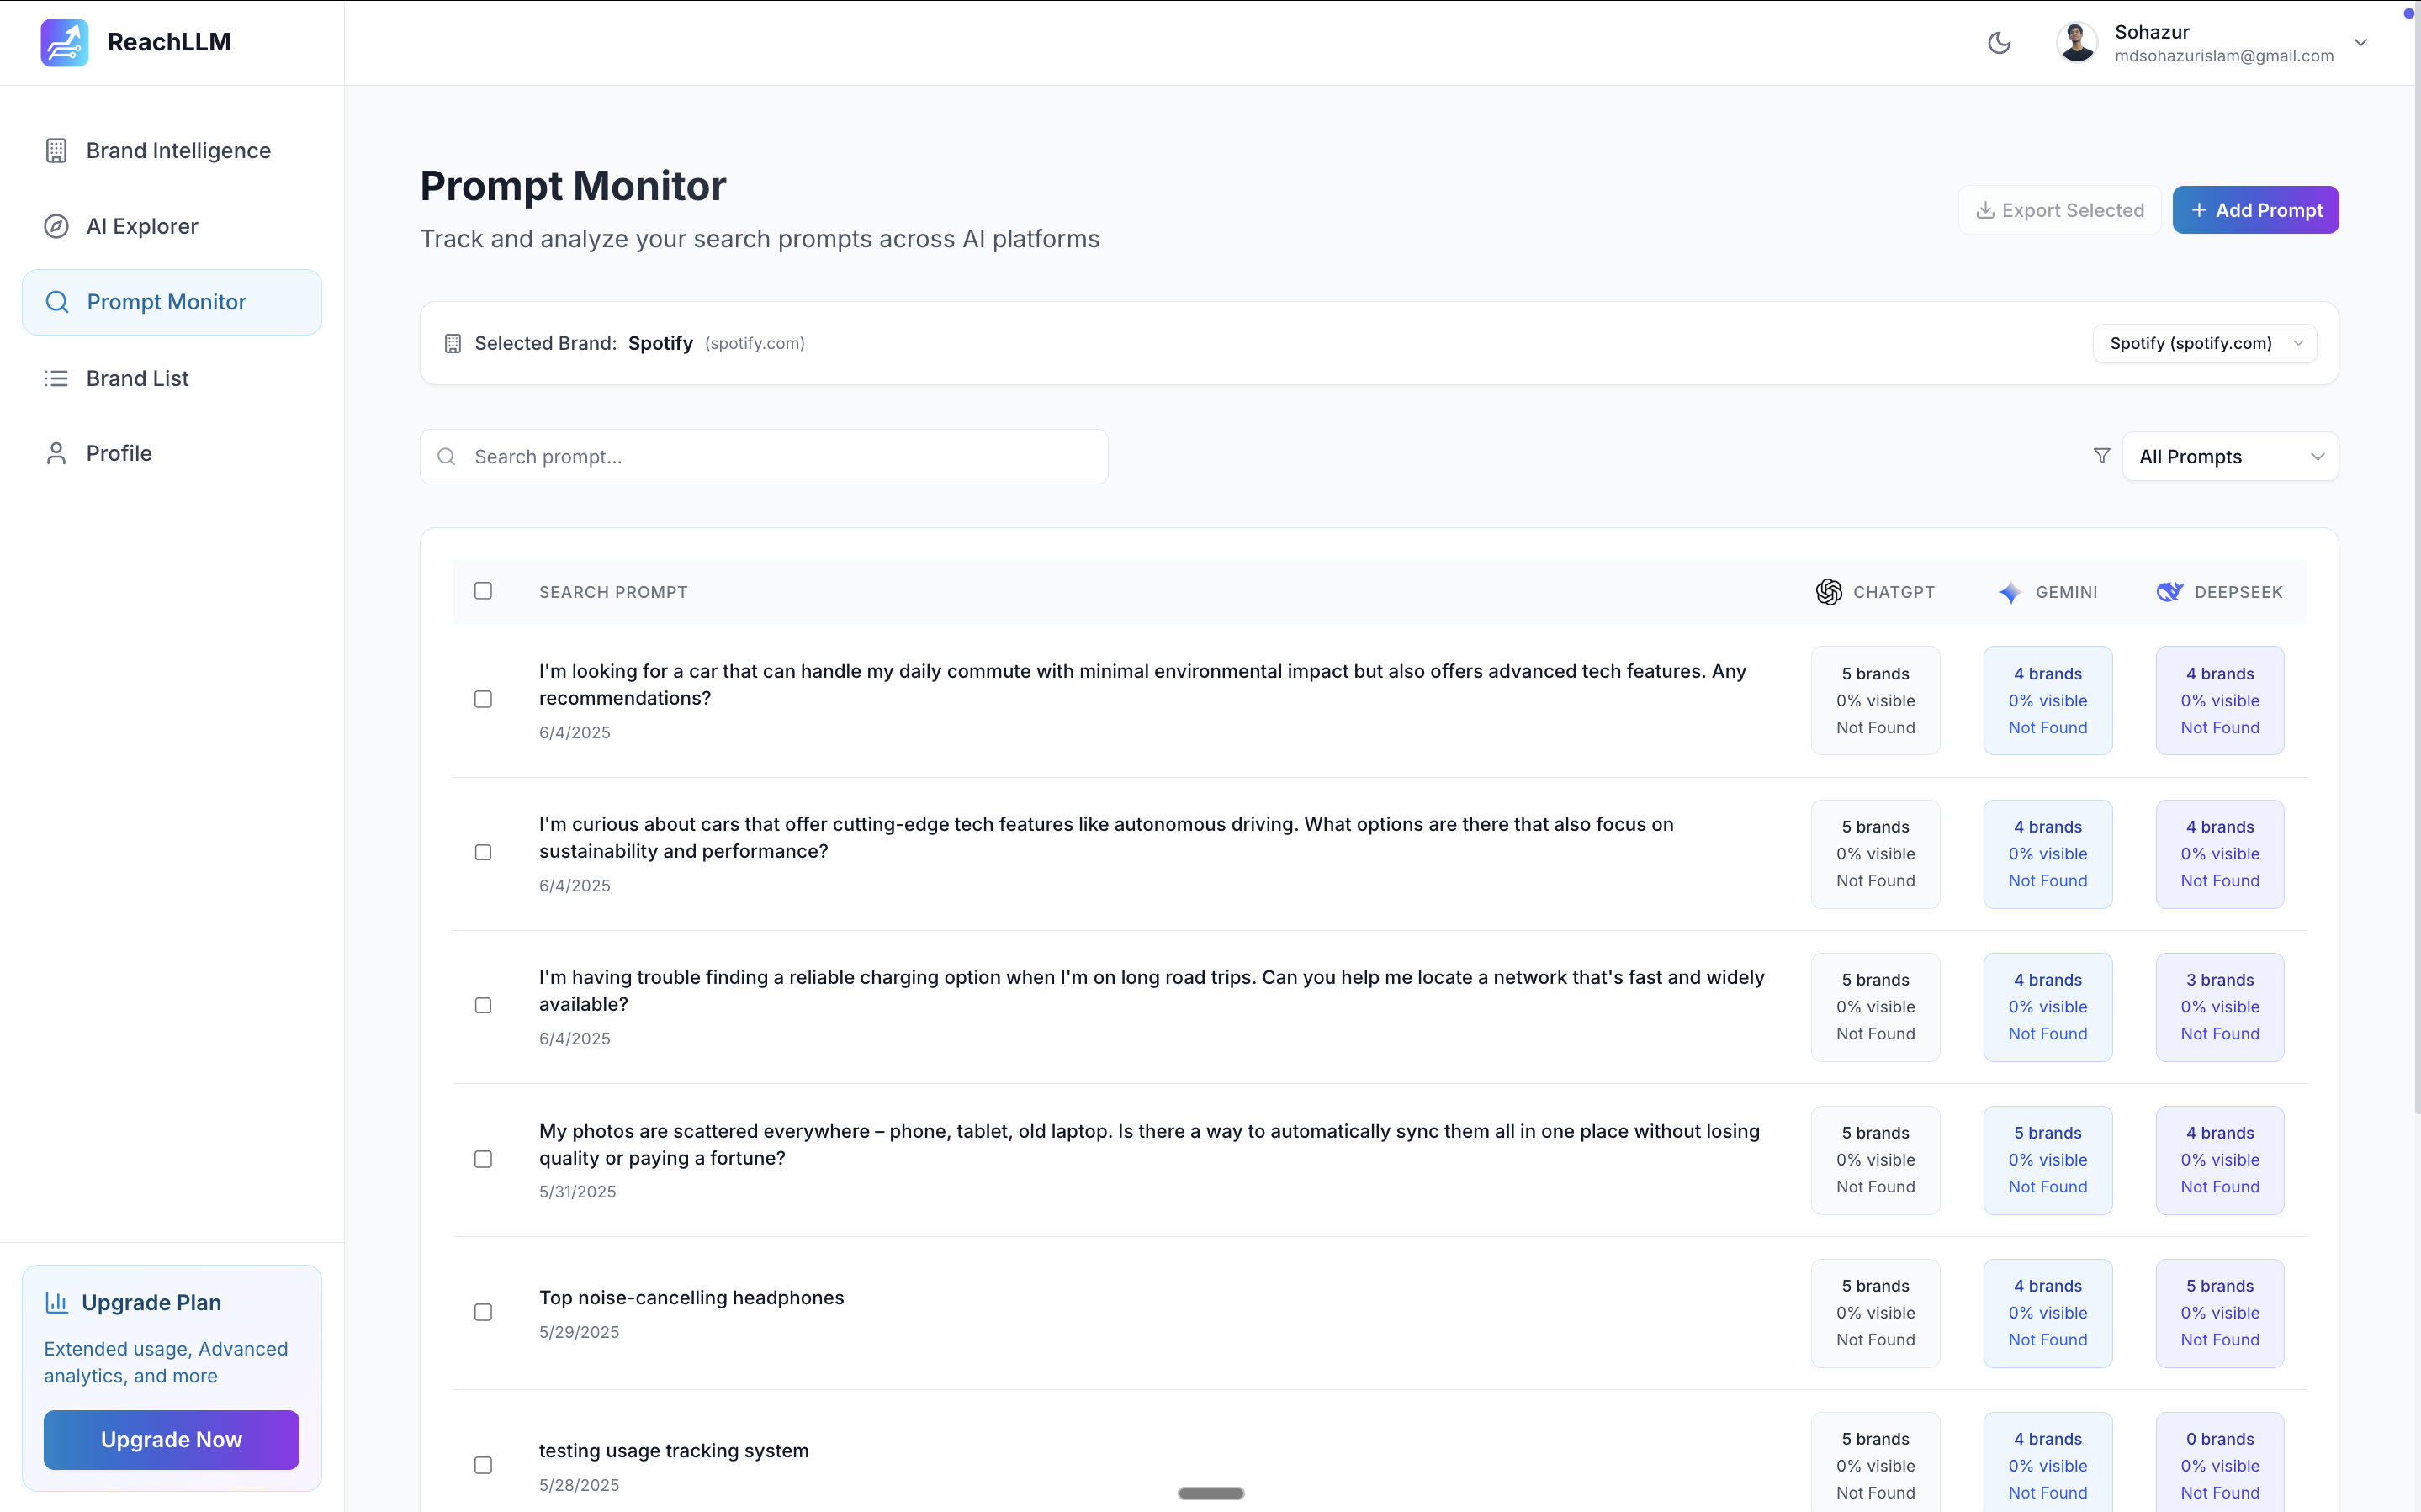The height and width of the screenshot is (1512, 2421).
Task: Click the ChatGPT logo in table header
Action: pos(1828,592)
